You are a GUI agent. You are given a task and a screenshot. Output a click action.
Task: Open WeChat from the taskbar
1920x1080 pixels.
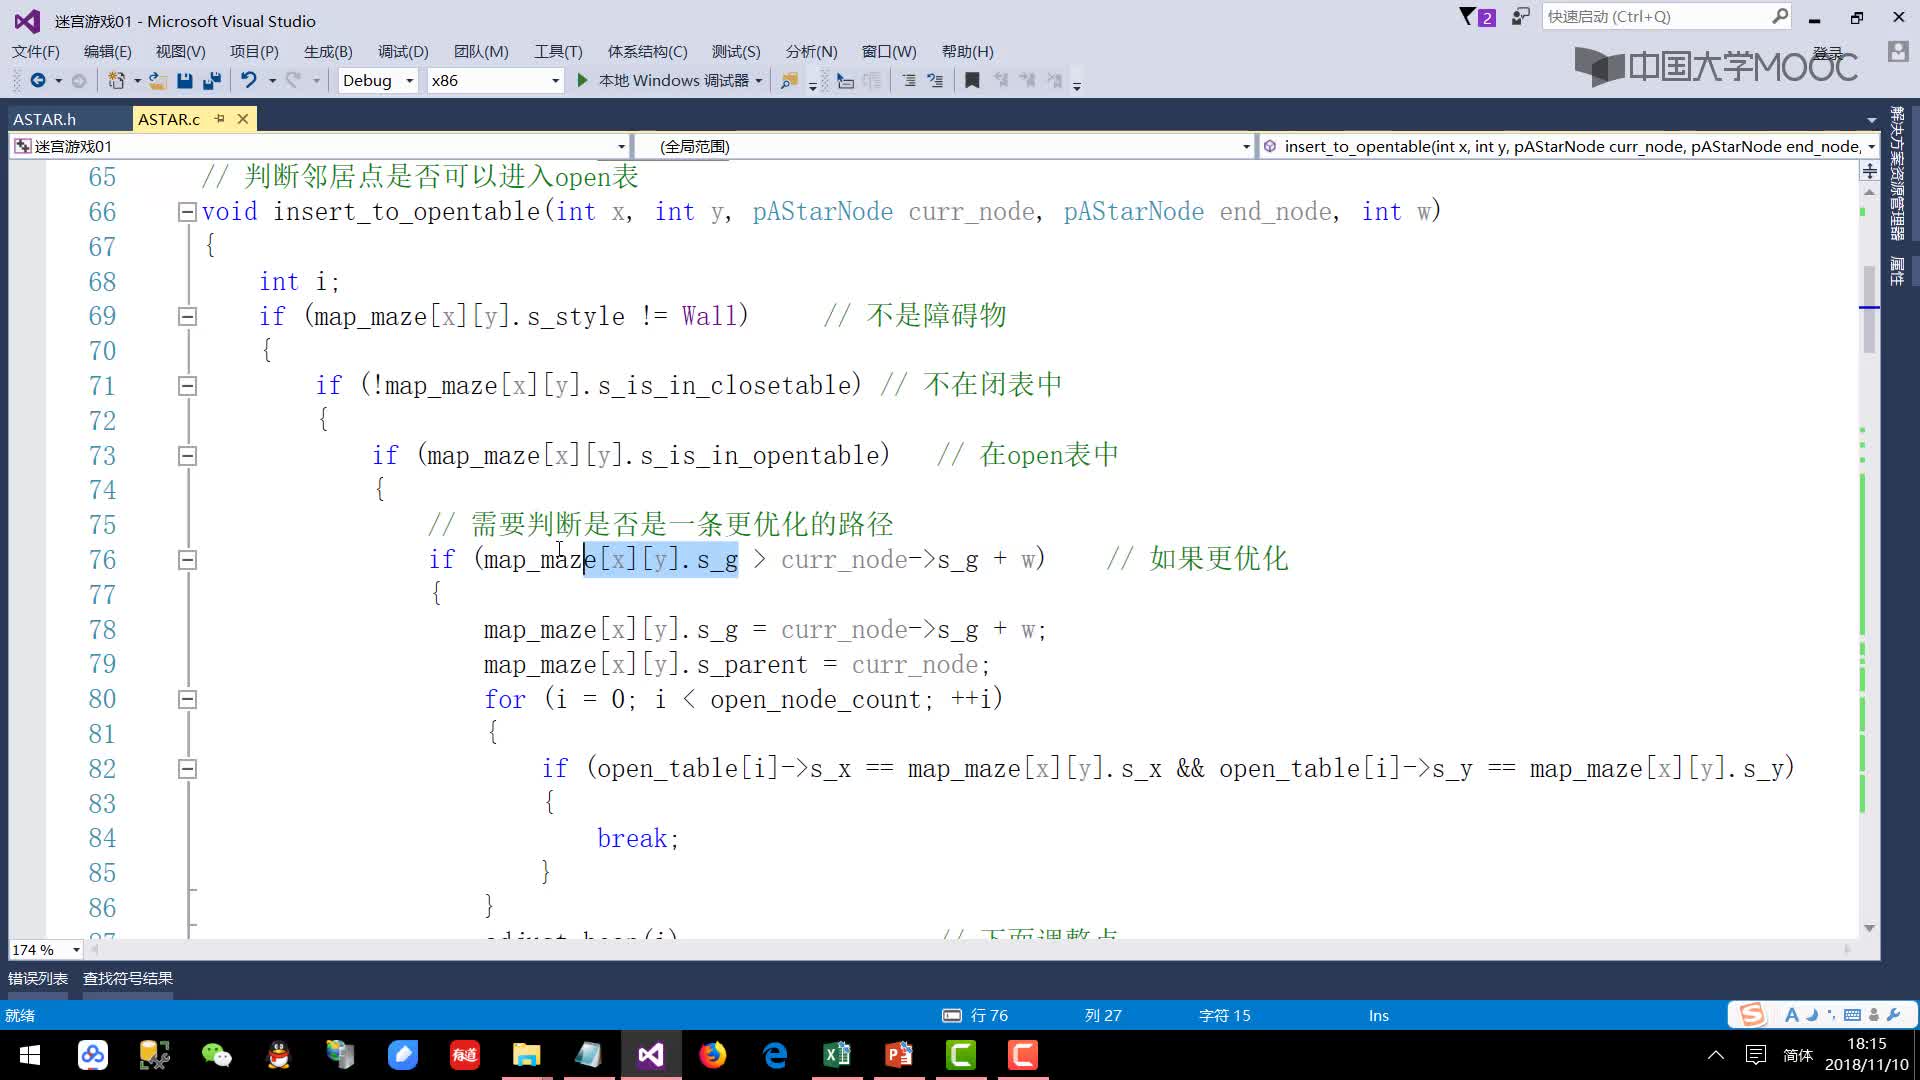(216, 1055)
